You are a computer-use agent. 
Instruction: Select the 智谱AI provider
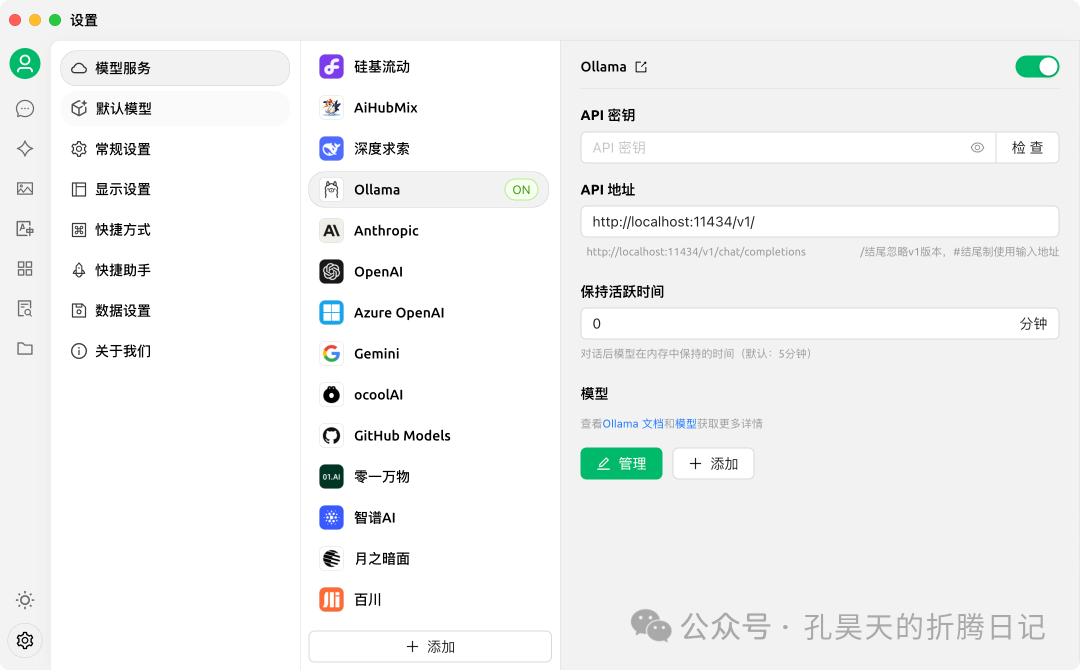point(428,517)
